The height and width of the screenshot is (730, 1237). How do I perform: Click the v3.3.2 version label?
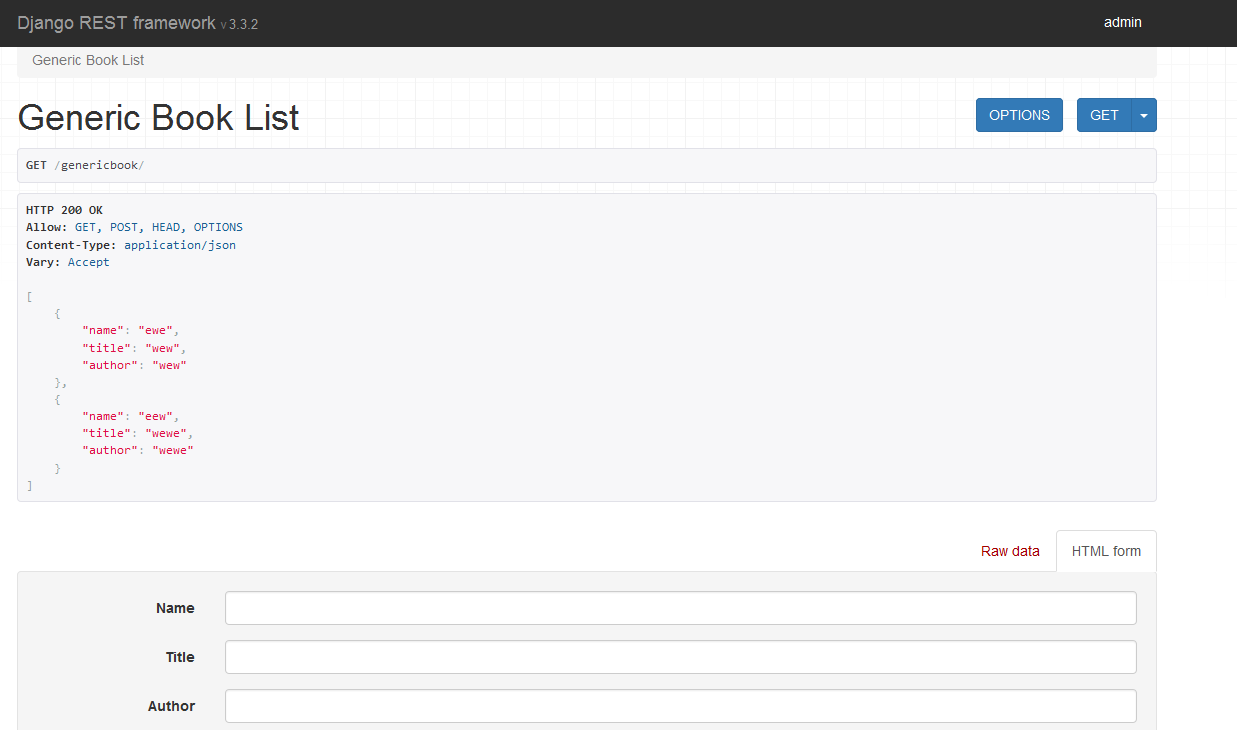(x=239, y=24)
